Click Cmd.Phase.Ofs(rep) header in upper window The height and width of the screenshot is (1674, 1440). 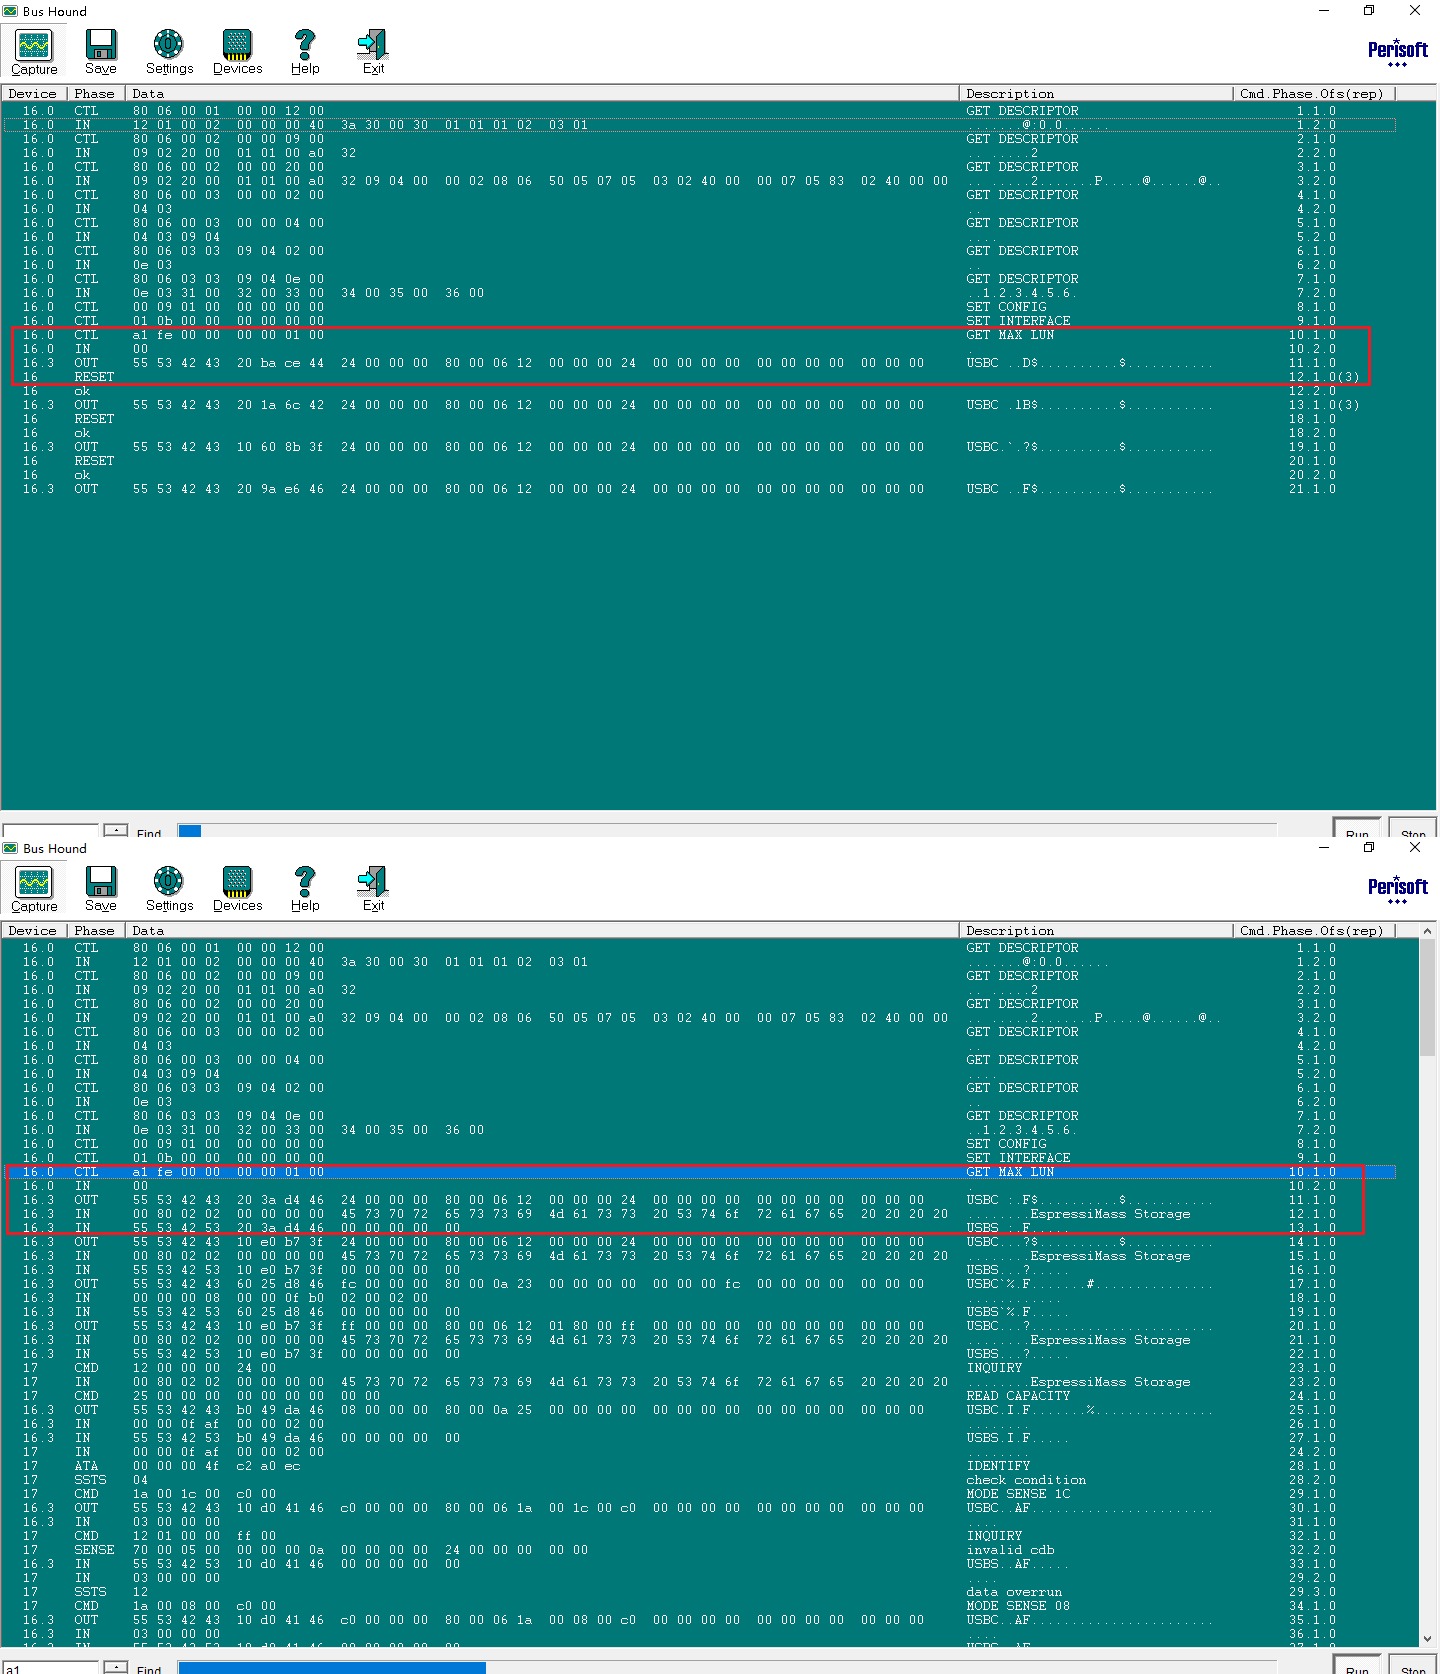coord(1314,93)
